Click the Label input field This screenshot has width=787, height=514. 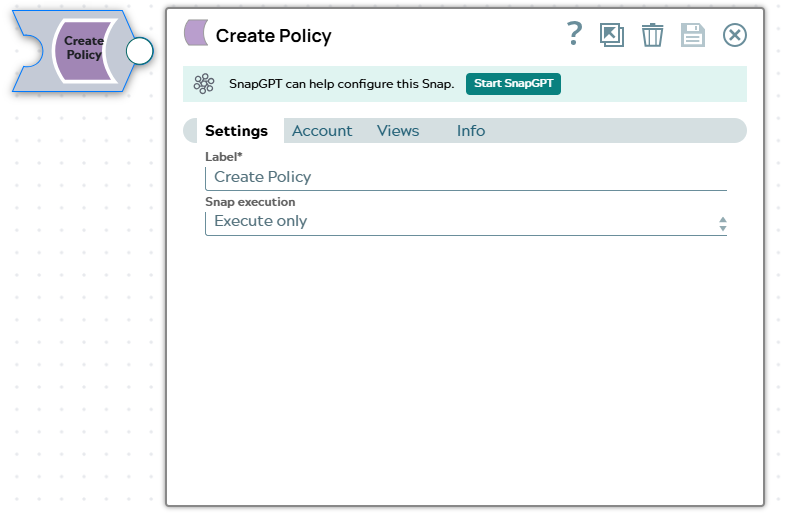click(x=466, y=178)
